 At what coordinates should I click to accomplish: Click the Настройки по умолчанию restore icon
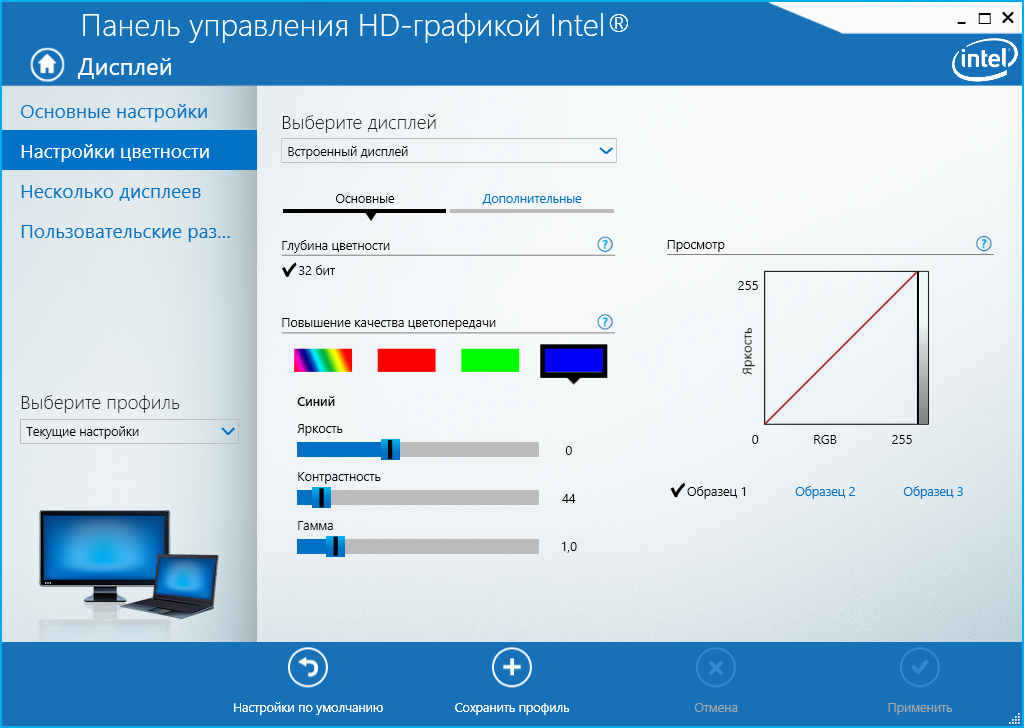pos(308,667)
